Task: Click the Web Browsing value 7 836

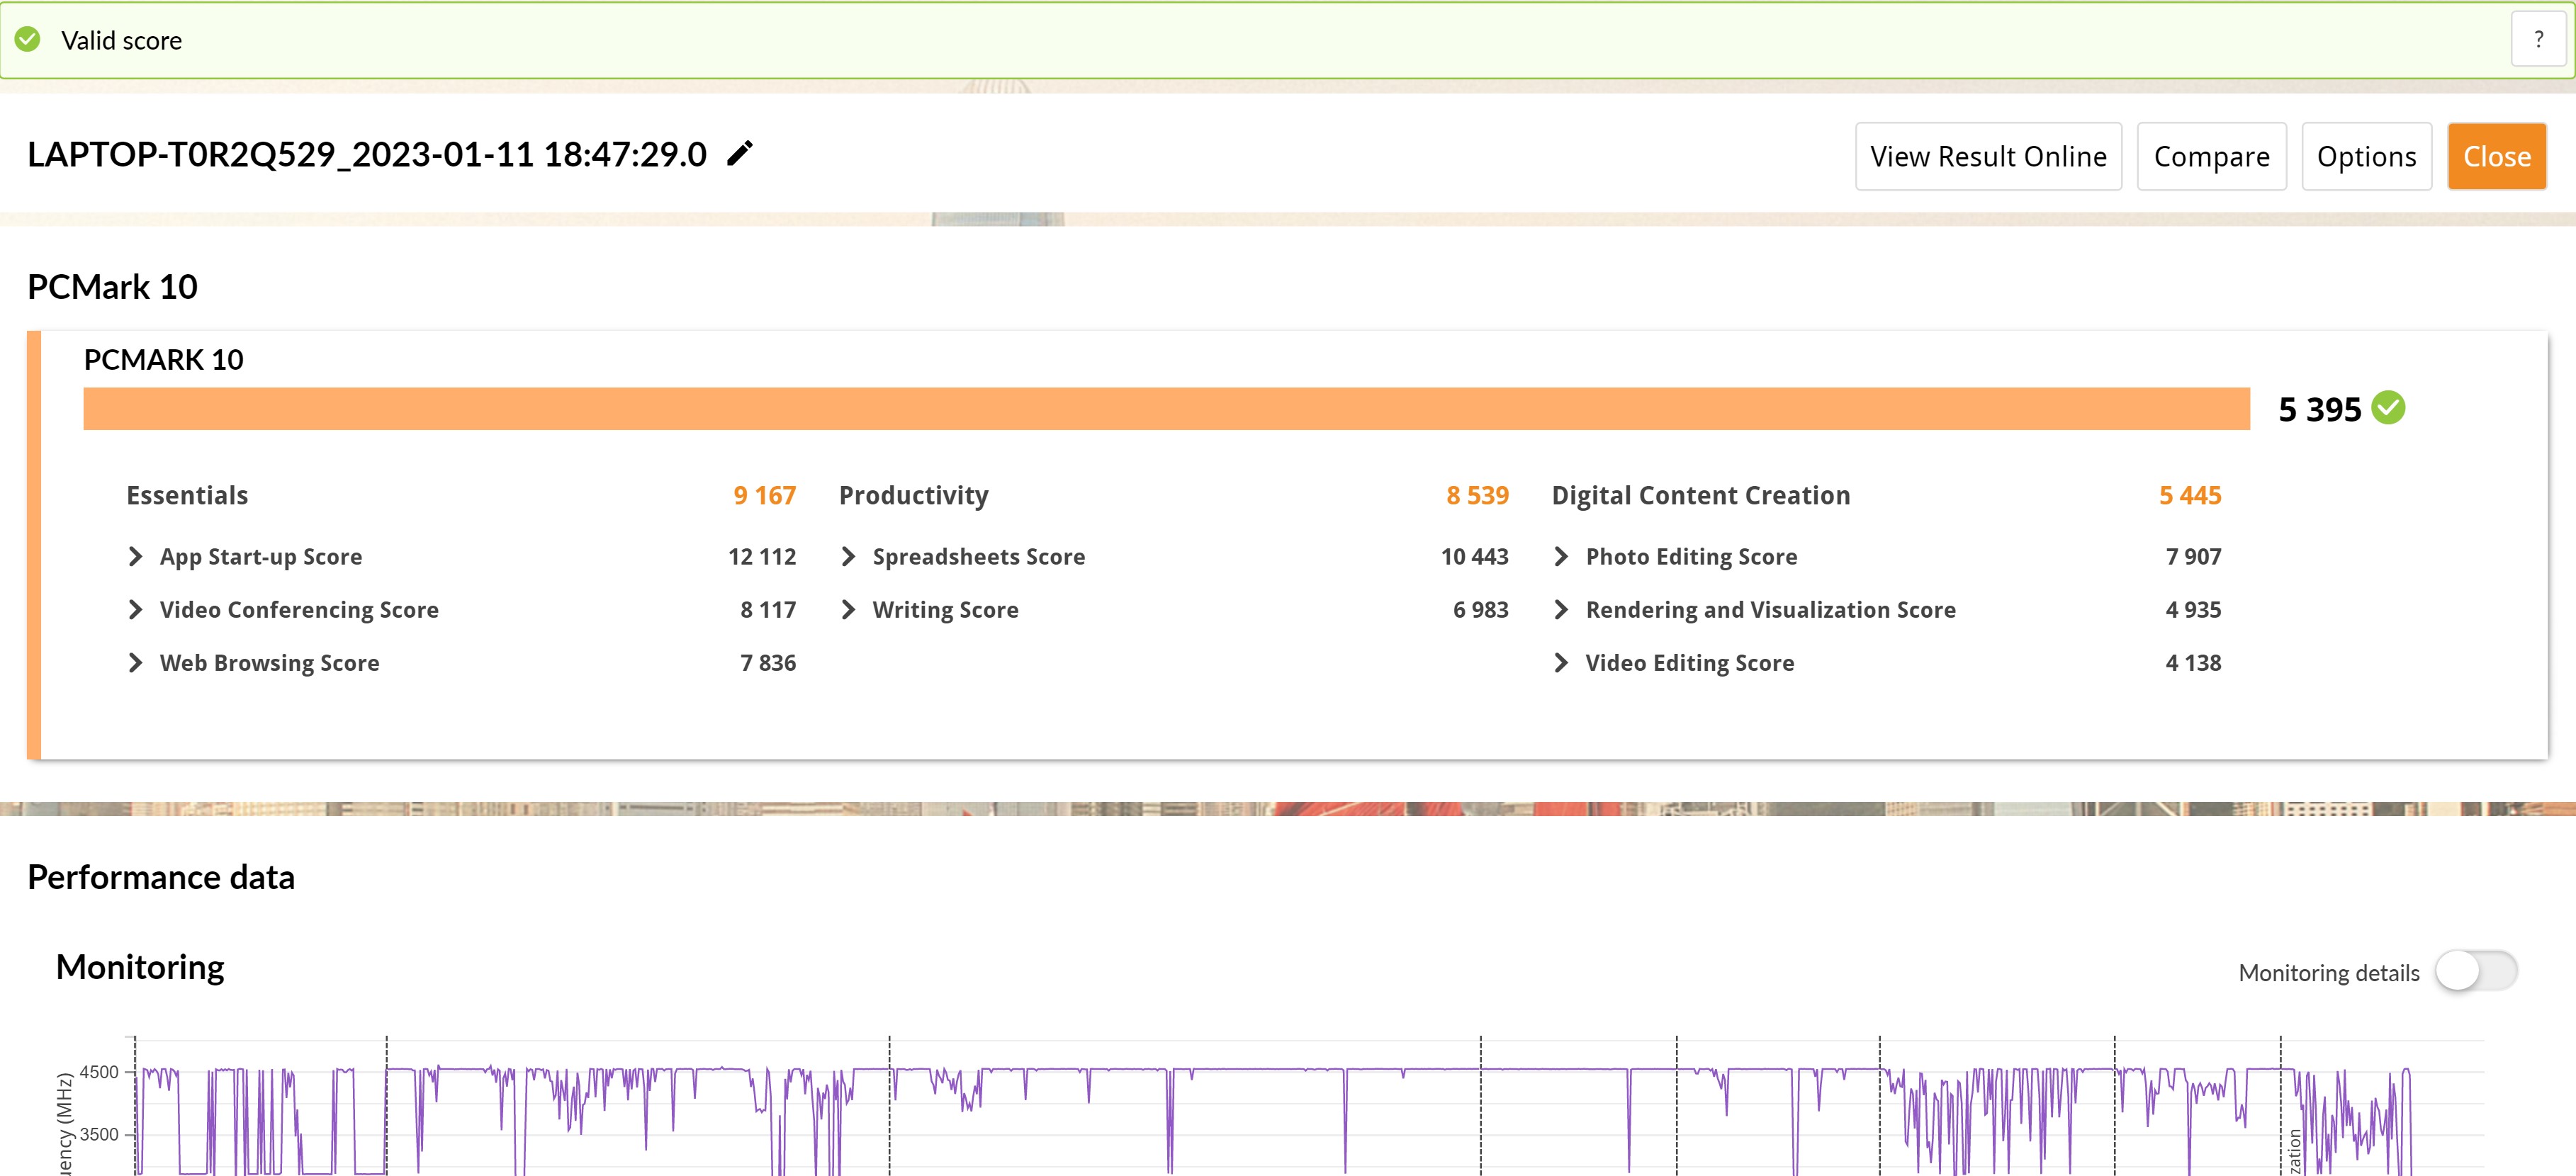Action: [x=768, y=662]
